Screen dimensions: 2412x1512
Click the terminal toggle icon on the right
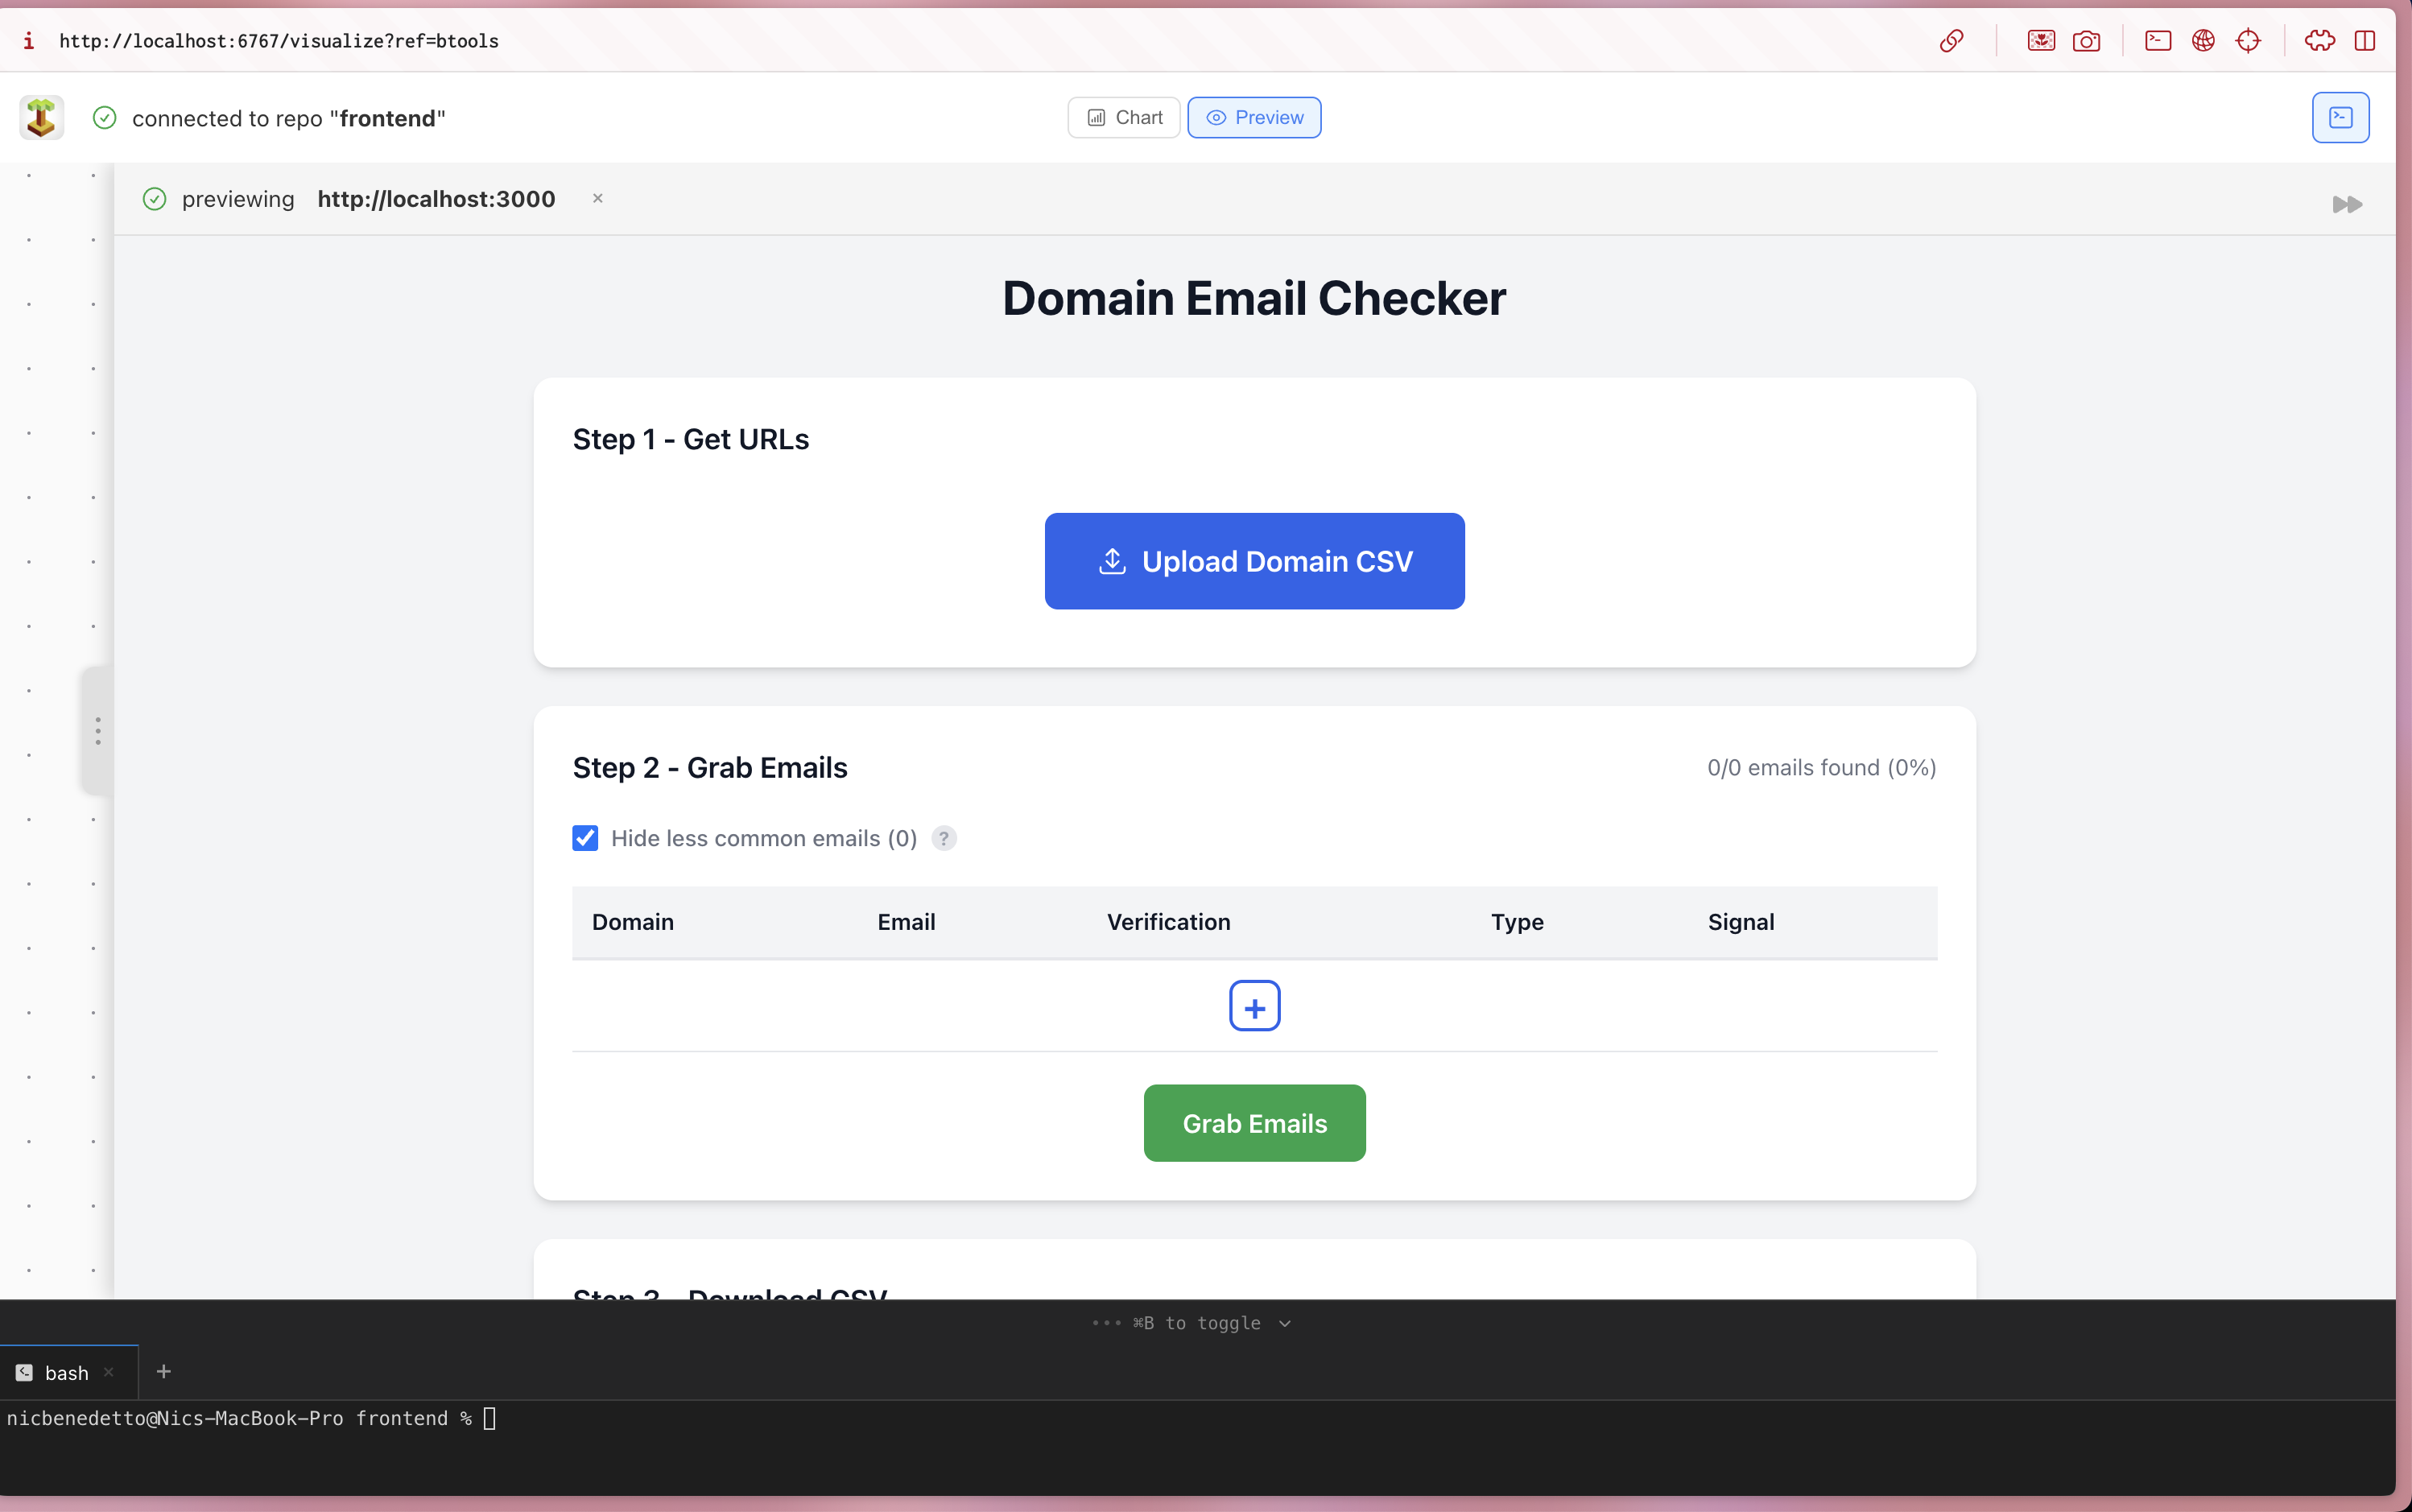tap(2342, 117)
